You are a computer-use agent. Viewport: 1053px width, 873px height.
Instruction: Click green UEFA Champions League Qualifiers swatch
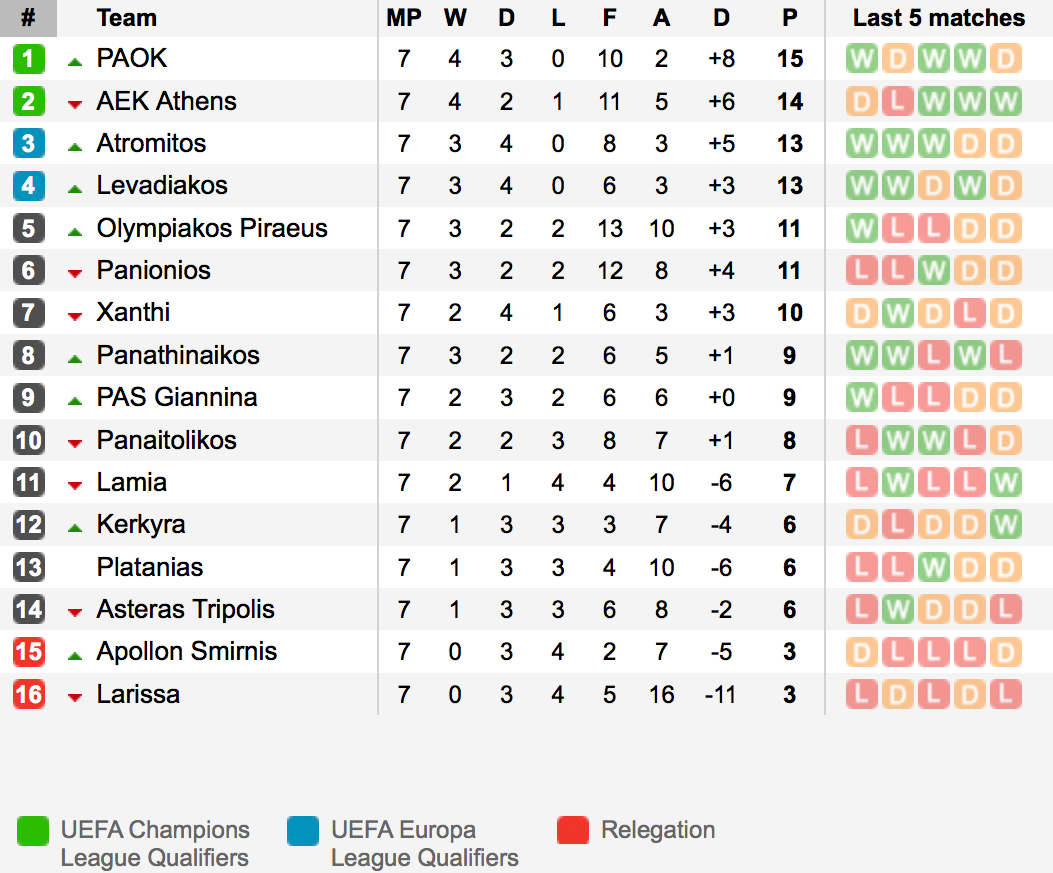[x=33, y=831]
